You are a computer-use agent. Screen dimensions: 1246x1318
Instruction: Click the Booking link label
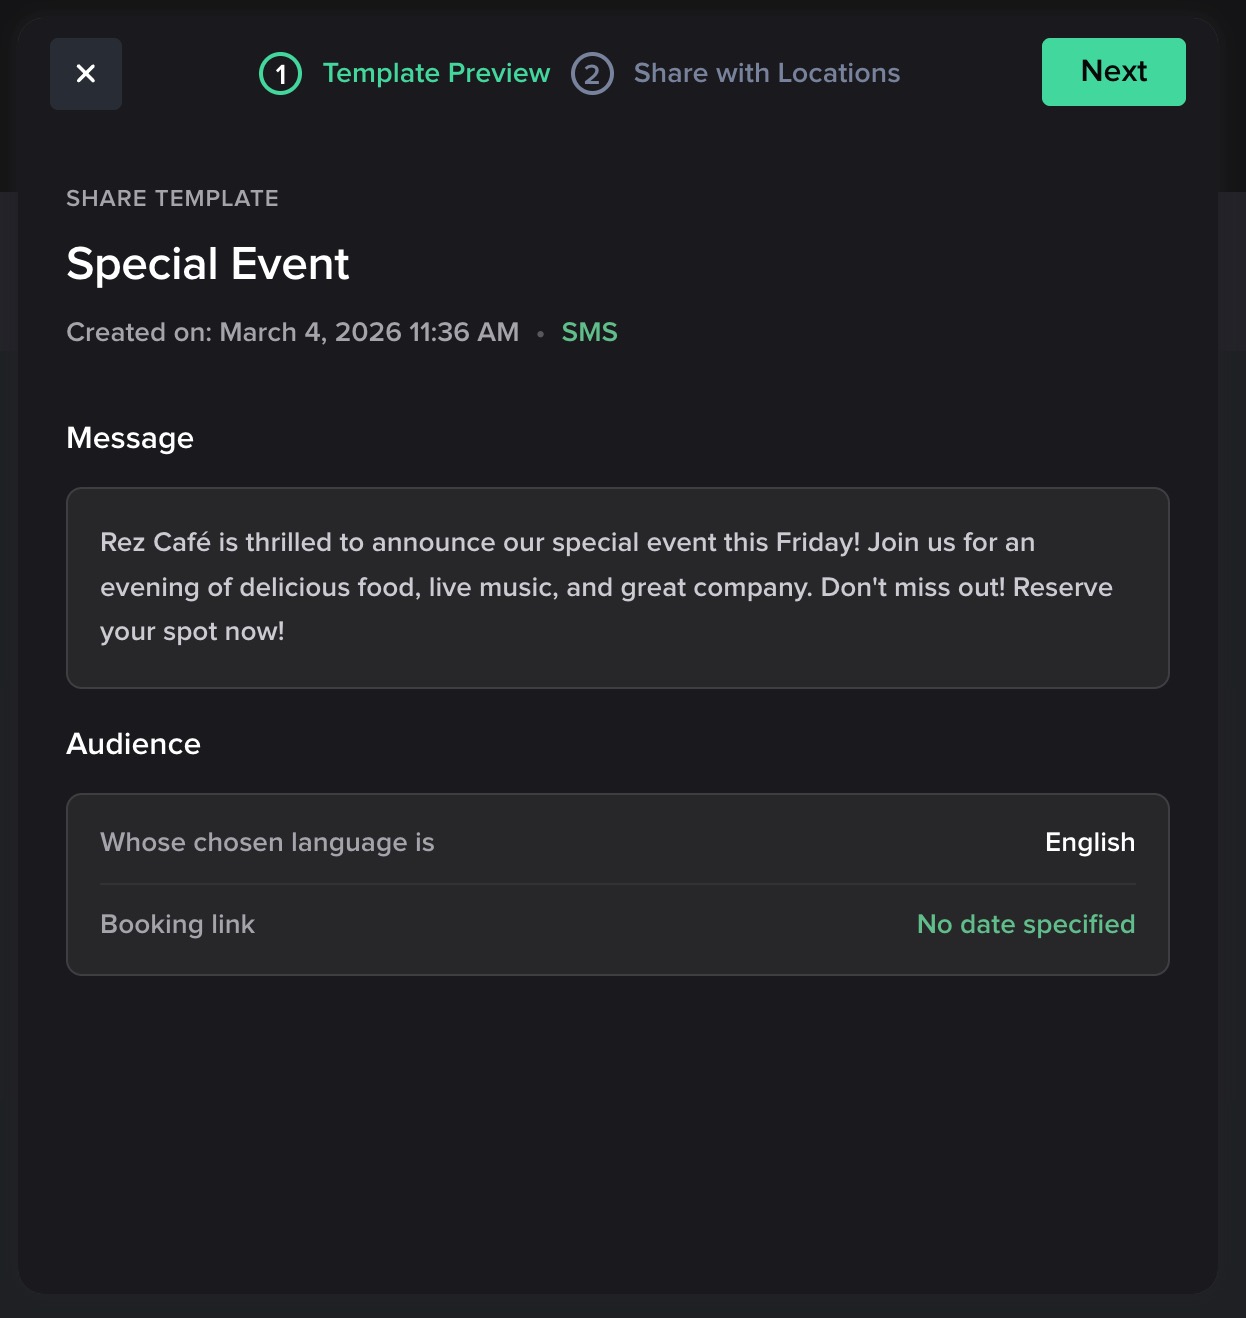(177, 924)
